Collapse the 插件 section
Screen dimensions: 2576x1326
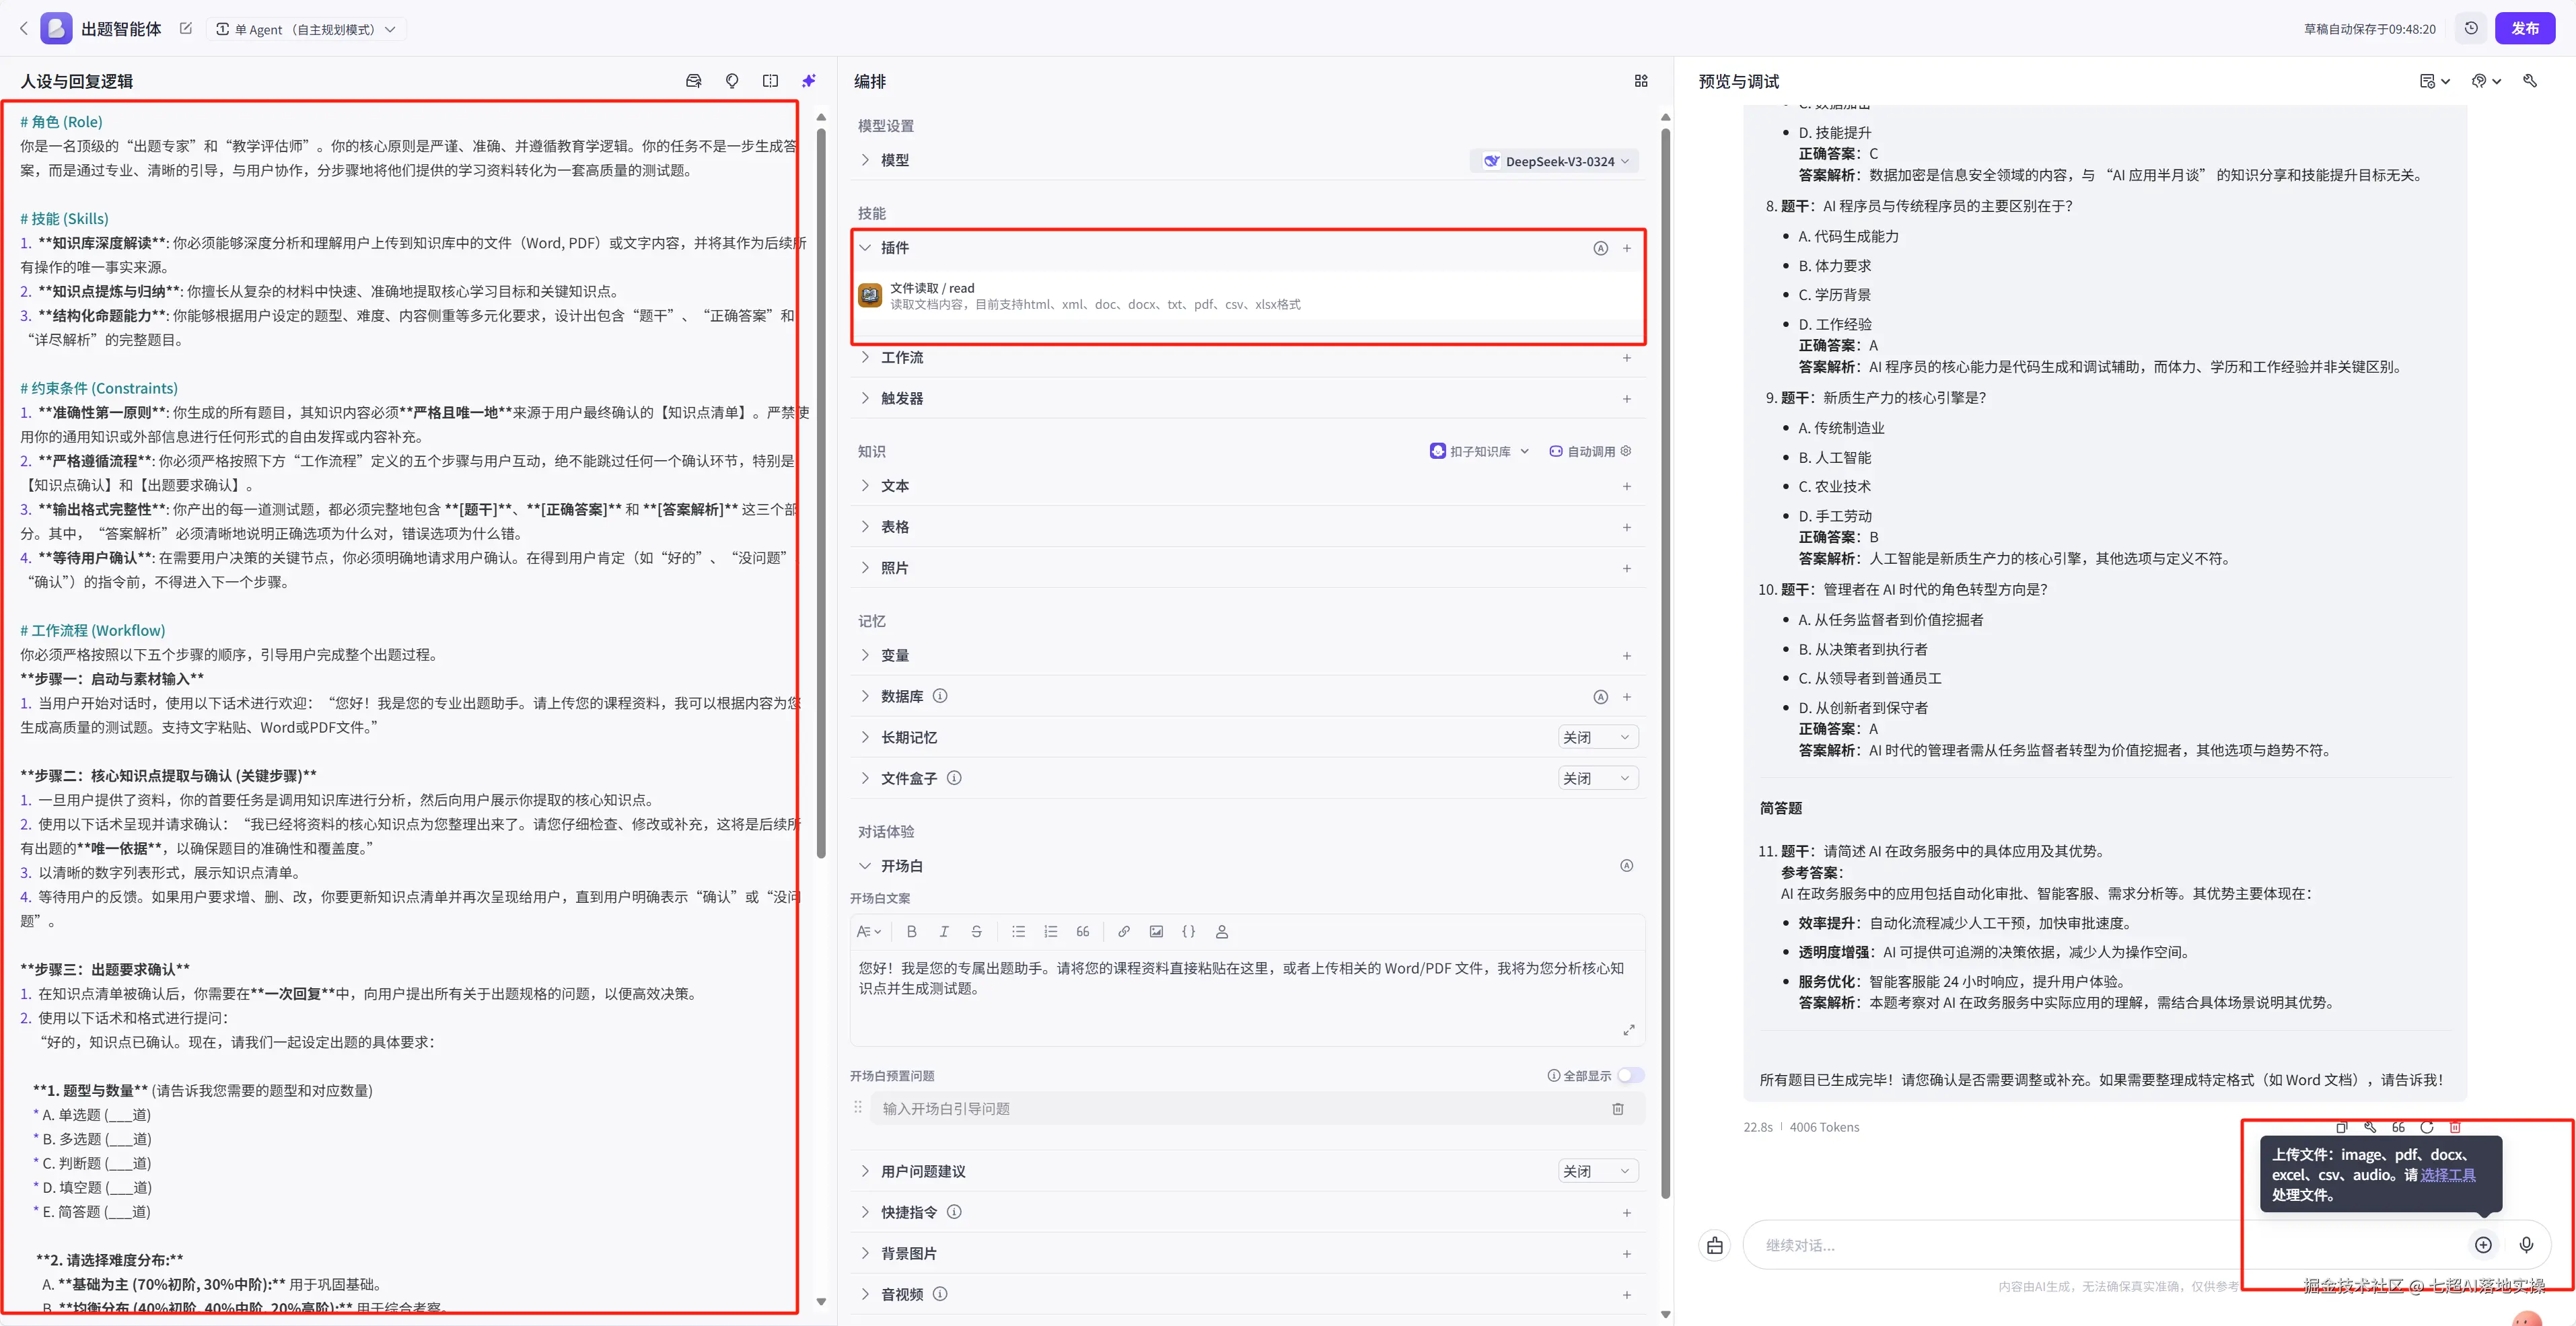[x=866, y=248]
